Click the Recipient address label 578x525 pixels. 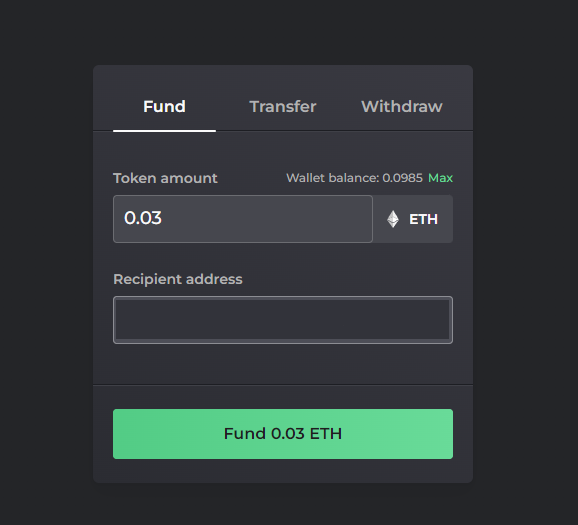click(x=178, y=279)
